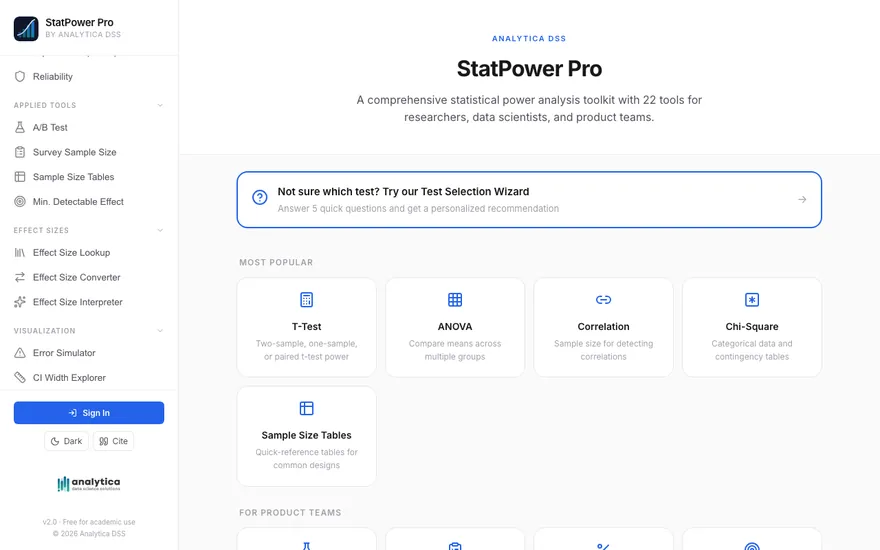Click the Sample Size Tables card icon
This screenshot has height=550, width=880.
click(x=306, y=408)
